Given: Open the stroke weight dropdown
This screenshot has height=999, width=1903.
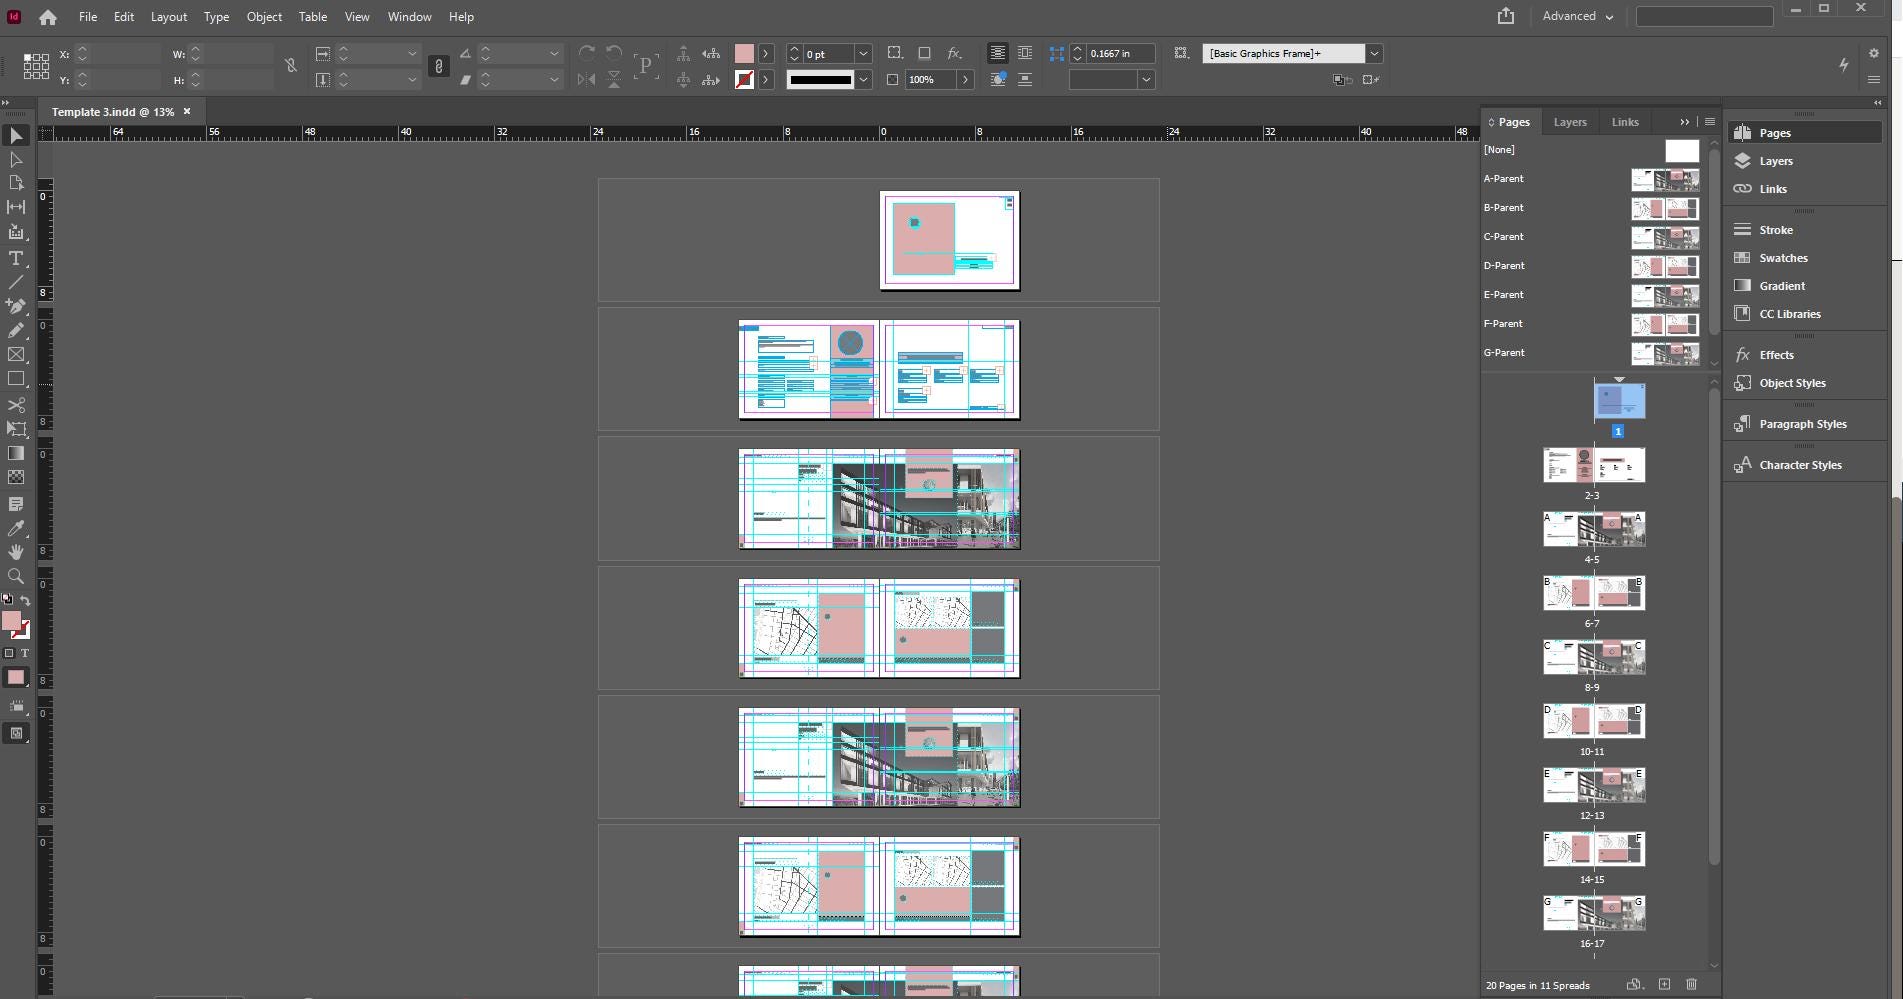Looking at the screenshot, I should coord(863,54).
